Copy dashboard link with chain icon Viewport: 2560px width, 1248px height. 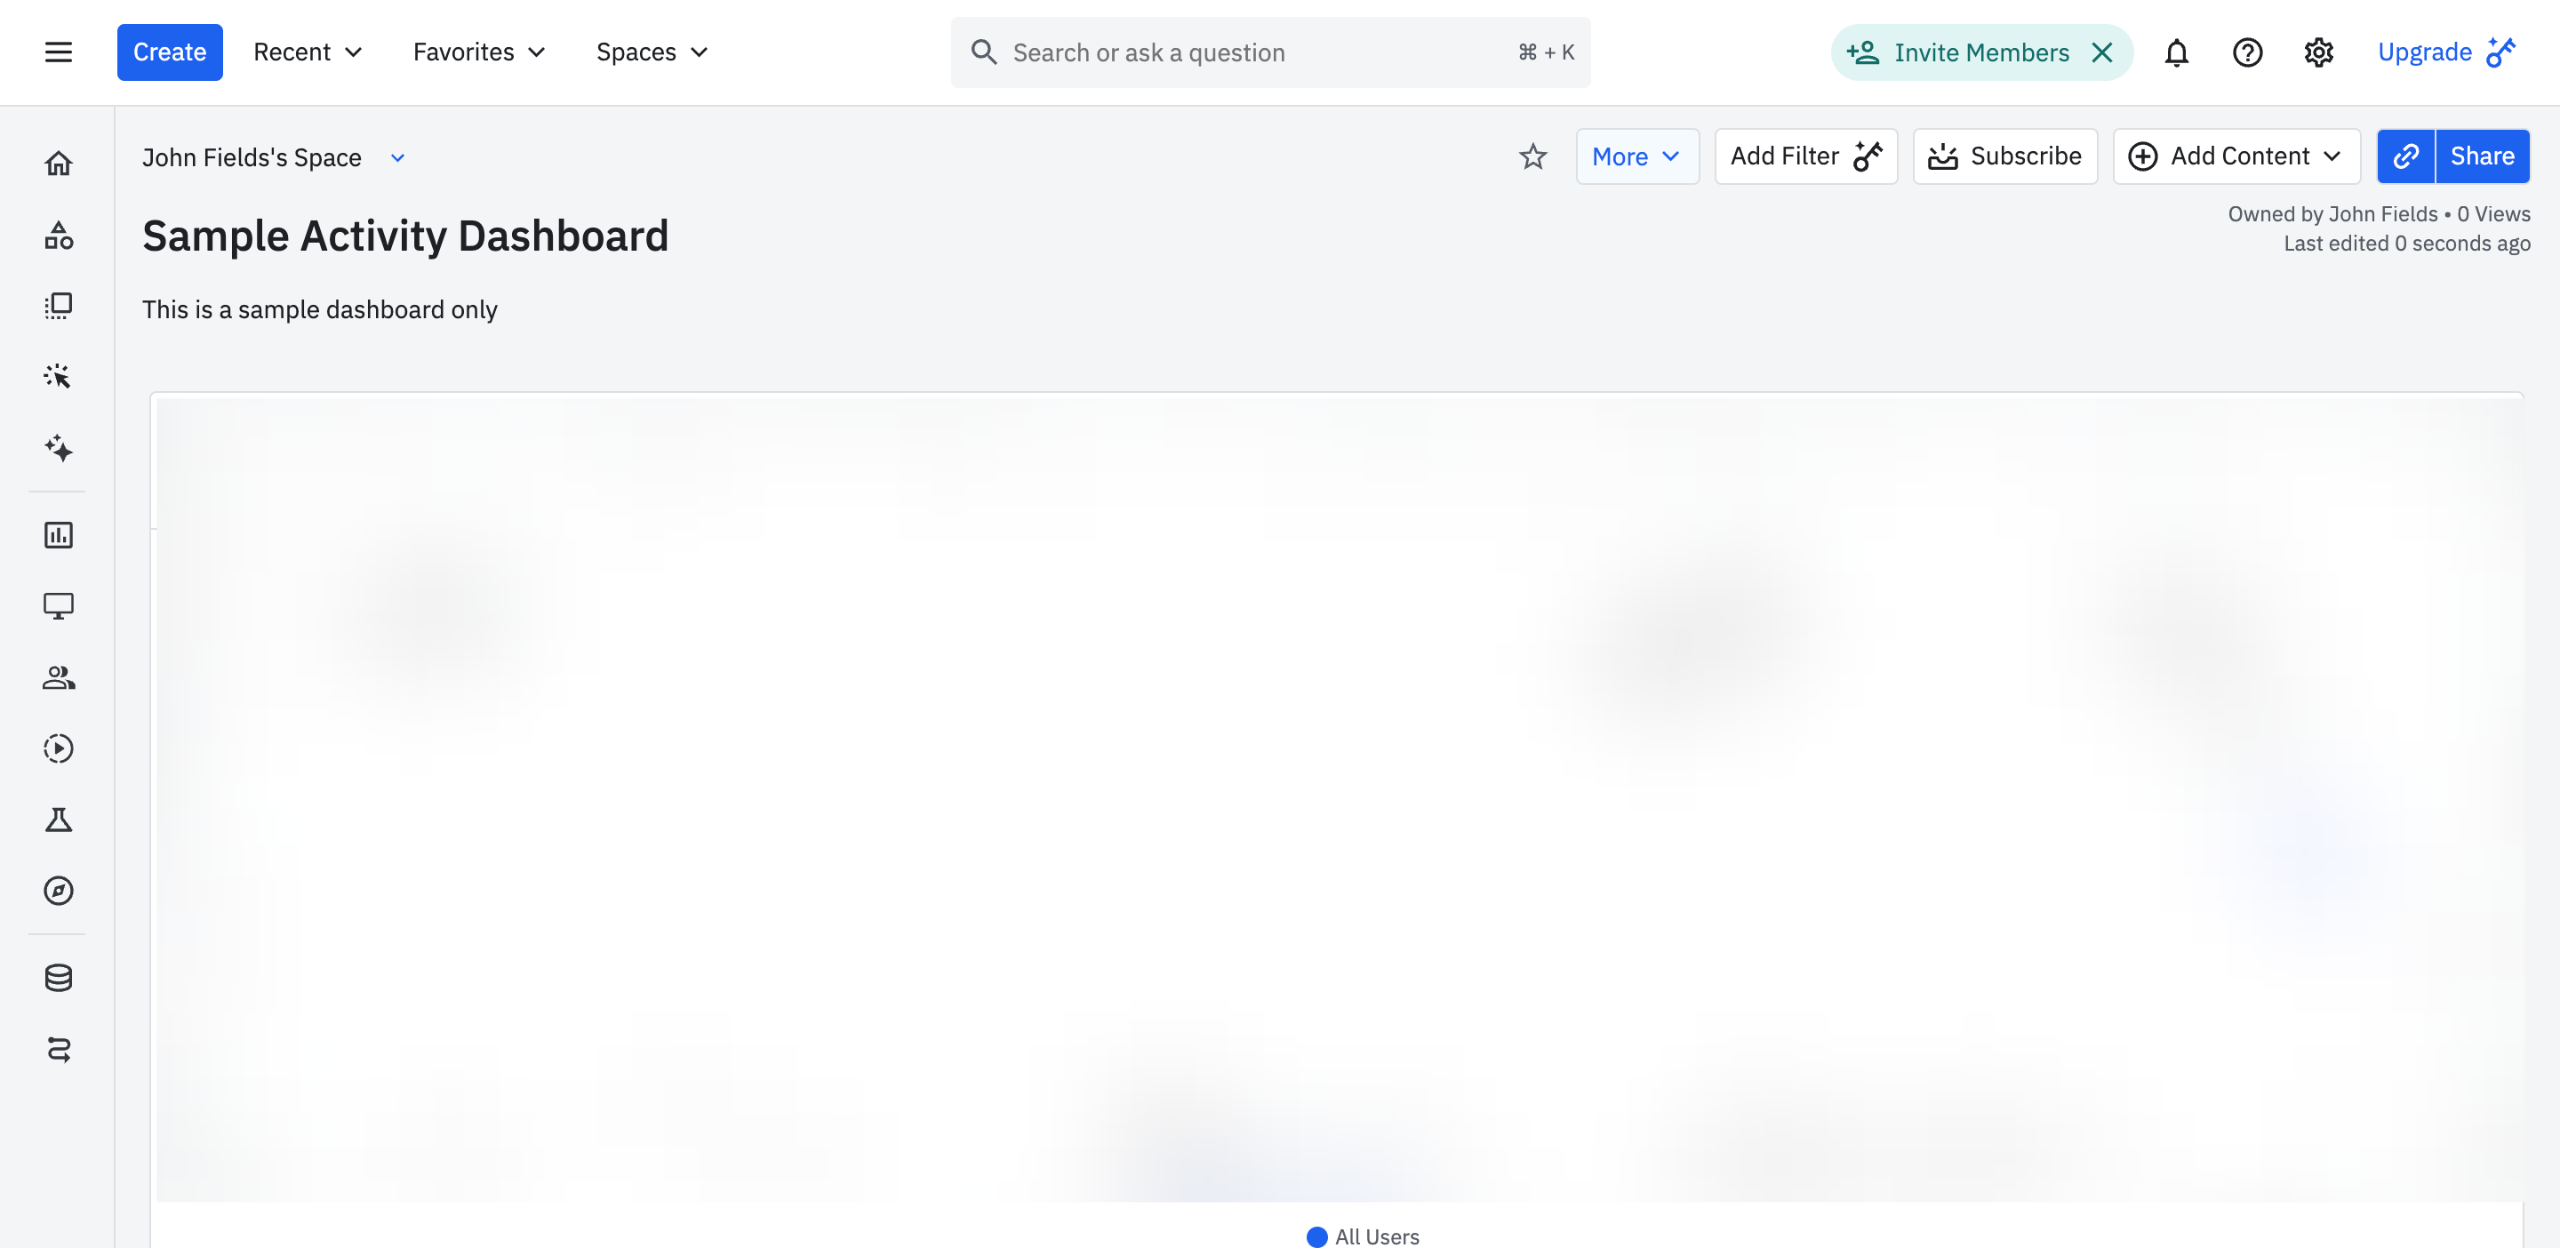(2405, 156)
